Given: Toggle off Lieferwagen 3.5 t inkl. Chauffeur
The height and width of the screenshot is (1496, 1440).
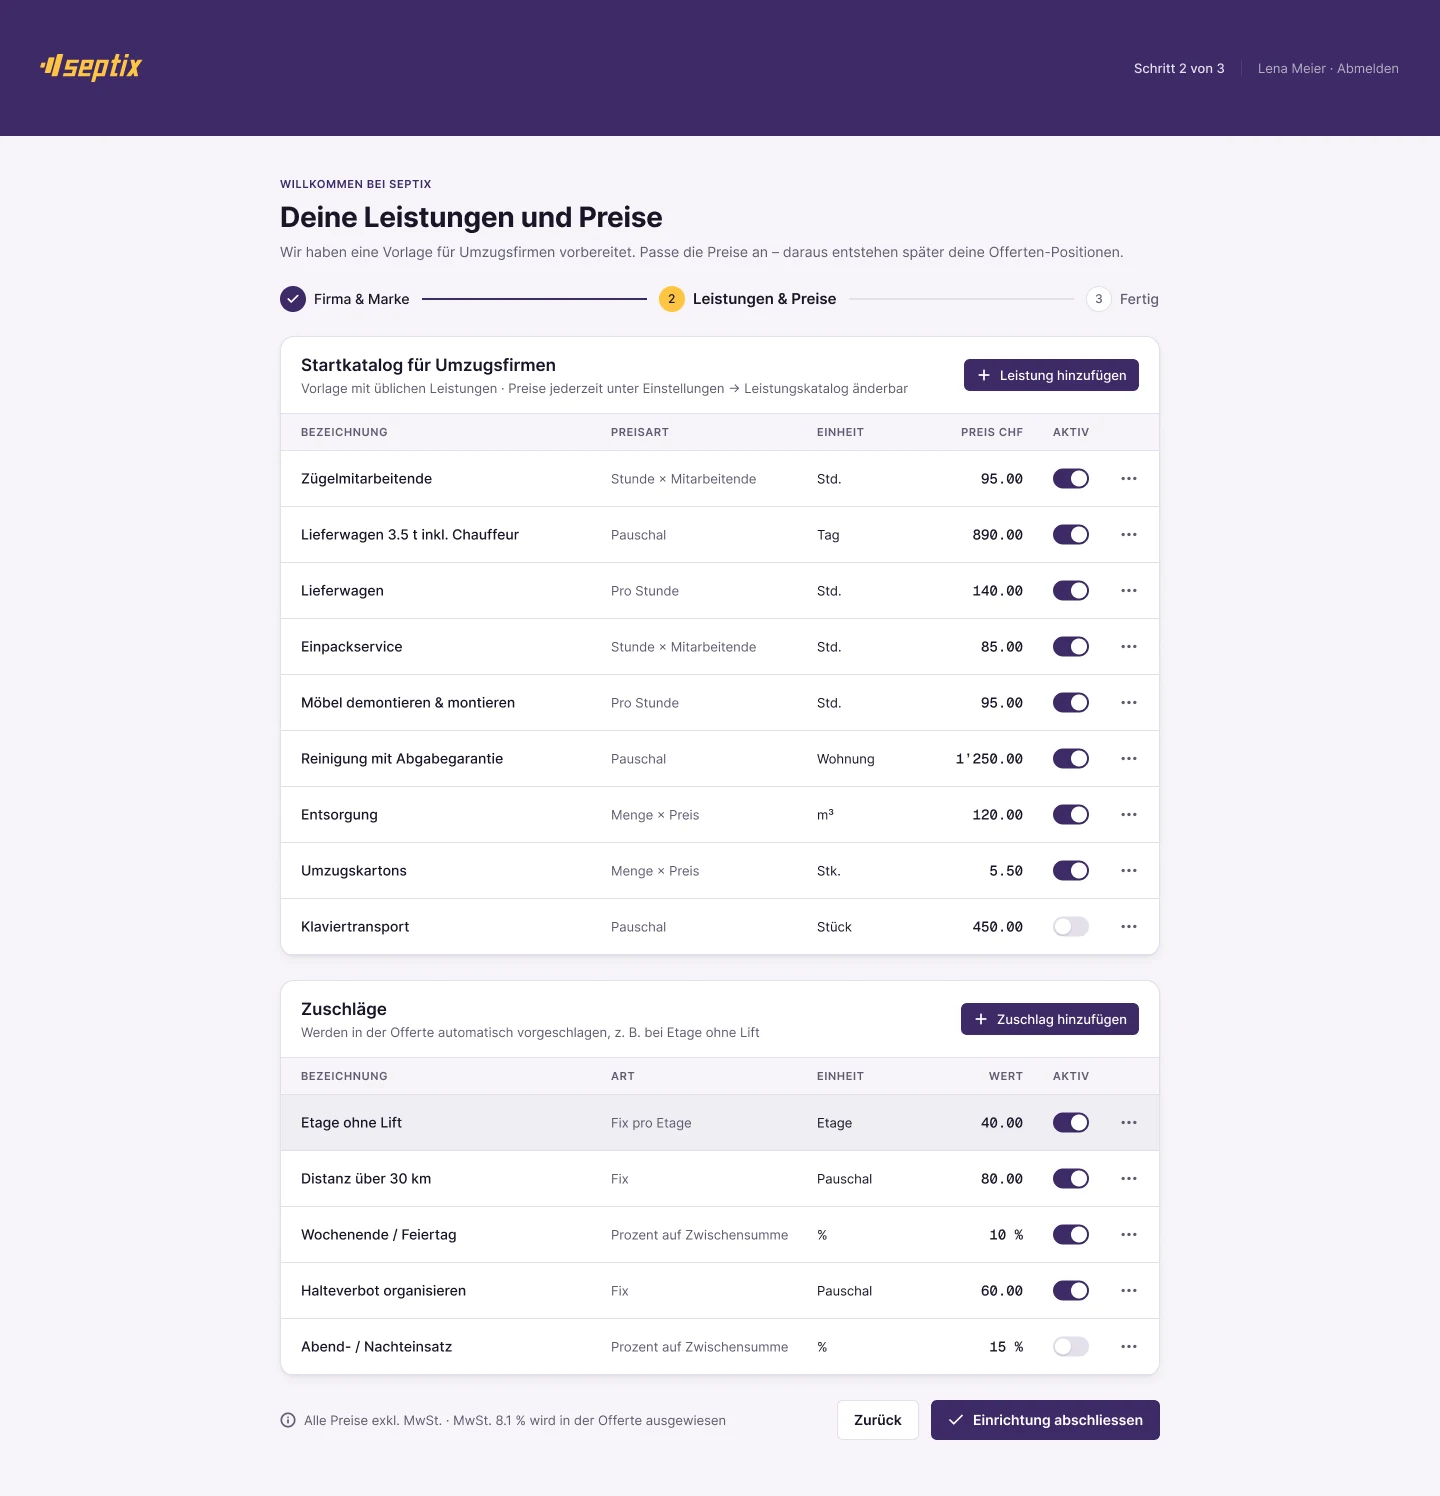Looking at the screenshot, I should point(1071,535).
